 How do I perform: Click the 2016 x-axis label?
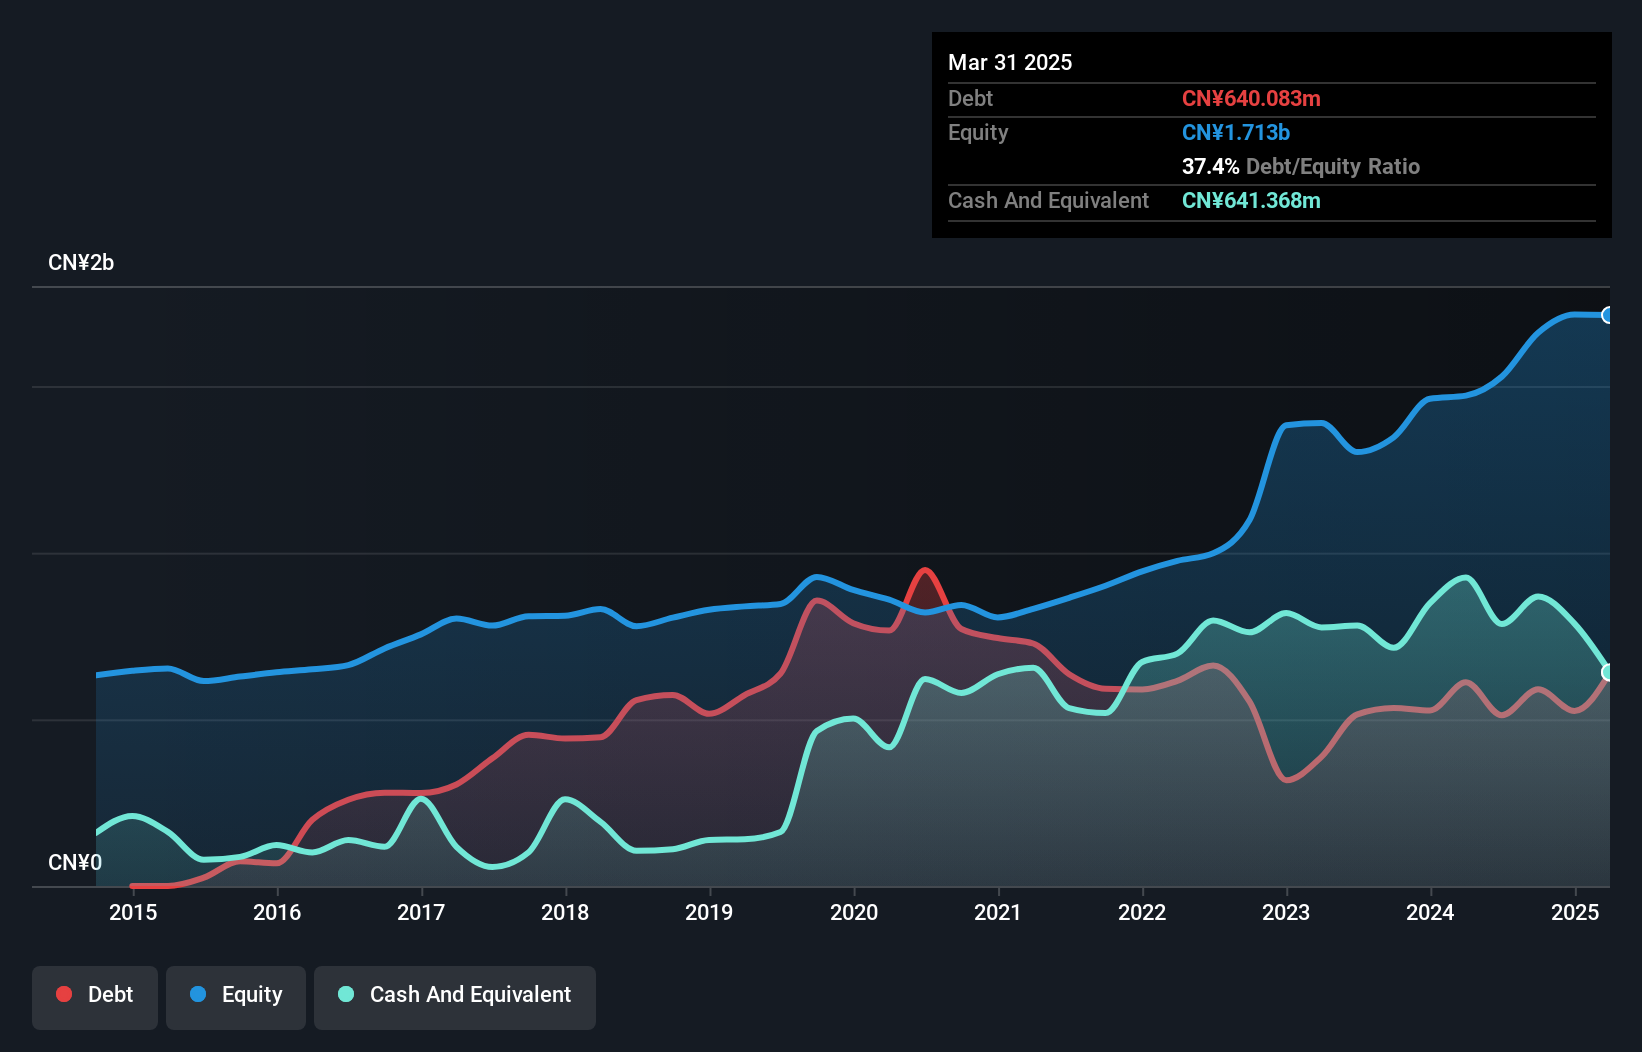[277, 912]
